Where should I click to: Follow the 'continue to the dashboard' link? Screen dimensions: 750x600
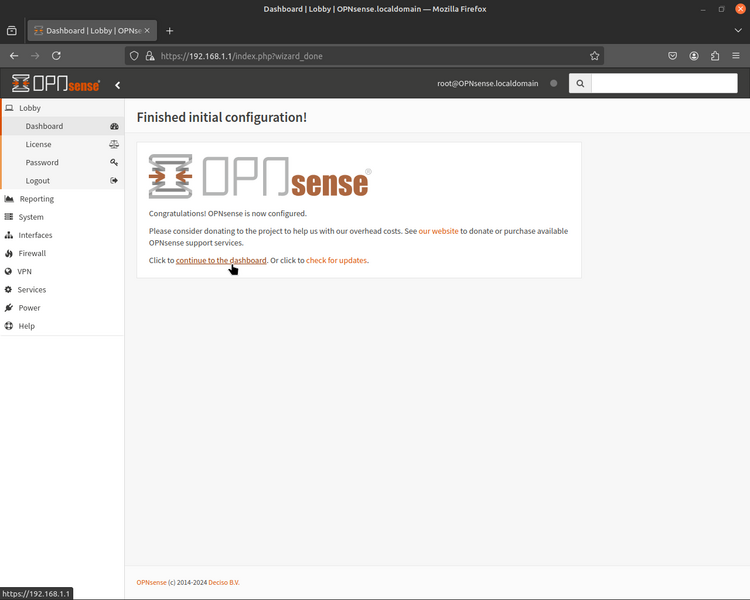coord(221,260)
